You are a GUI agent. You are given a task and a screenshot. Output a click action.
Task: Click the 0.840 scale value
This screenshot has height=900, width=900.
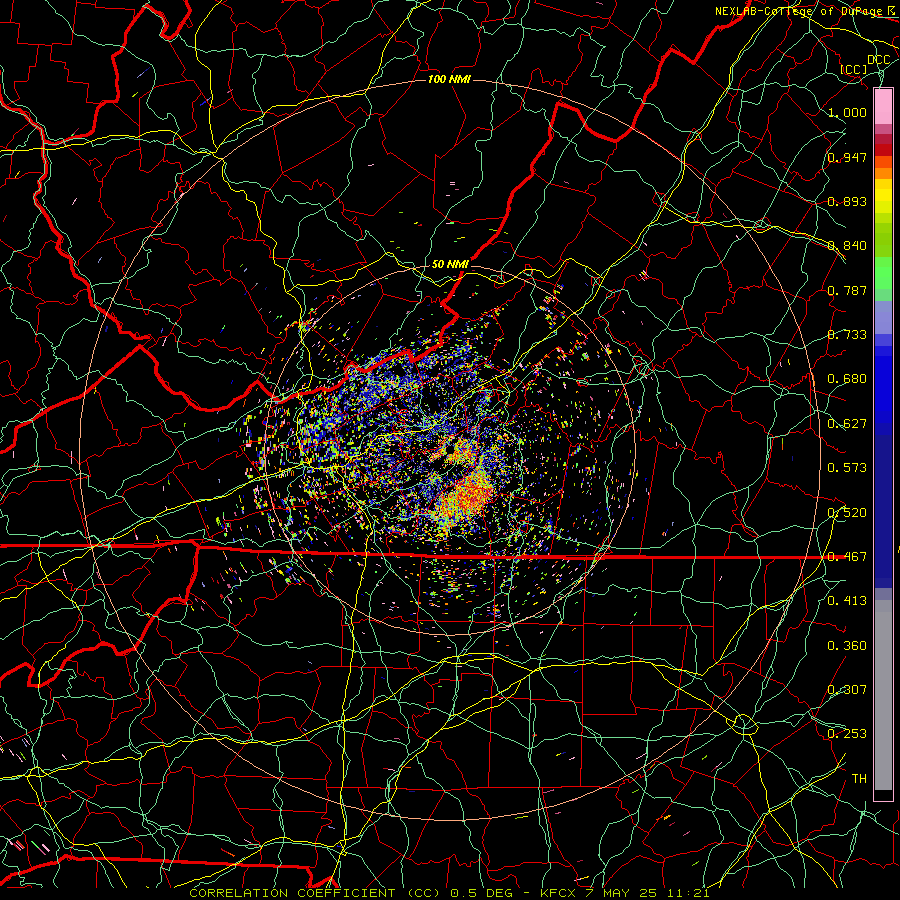point(847,246)
